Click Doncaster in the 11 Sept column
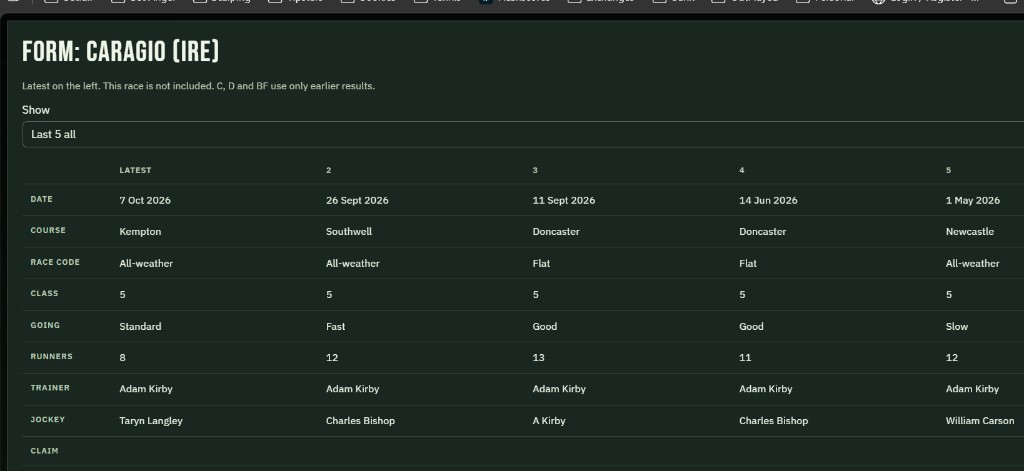1024x471 pixels. pyautogui.click(x=556, y=232)
